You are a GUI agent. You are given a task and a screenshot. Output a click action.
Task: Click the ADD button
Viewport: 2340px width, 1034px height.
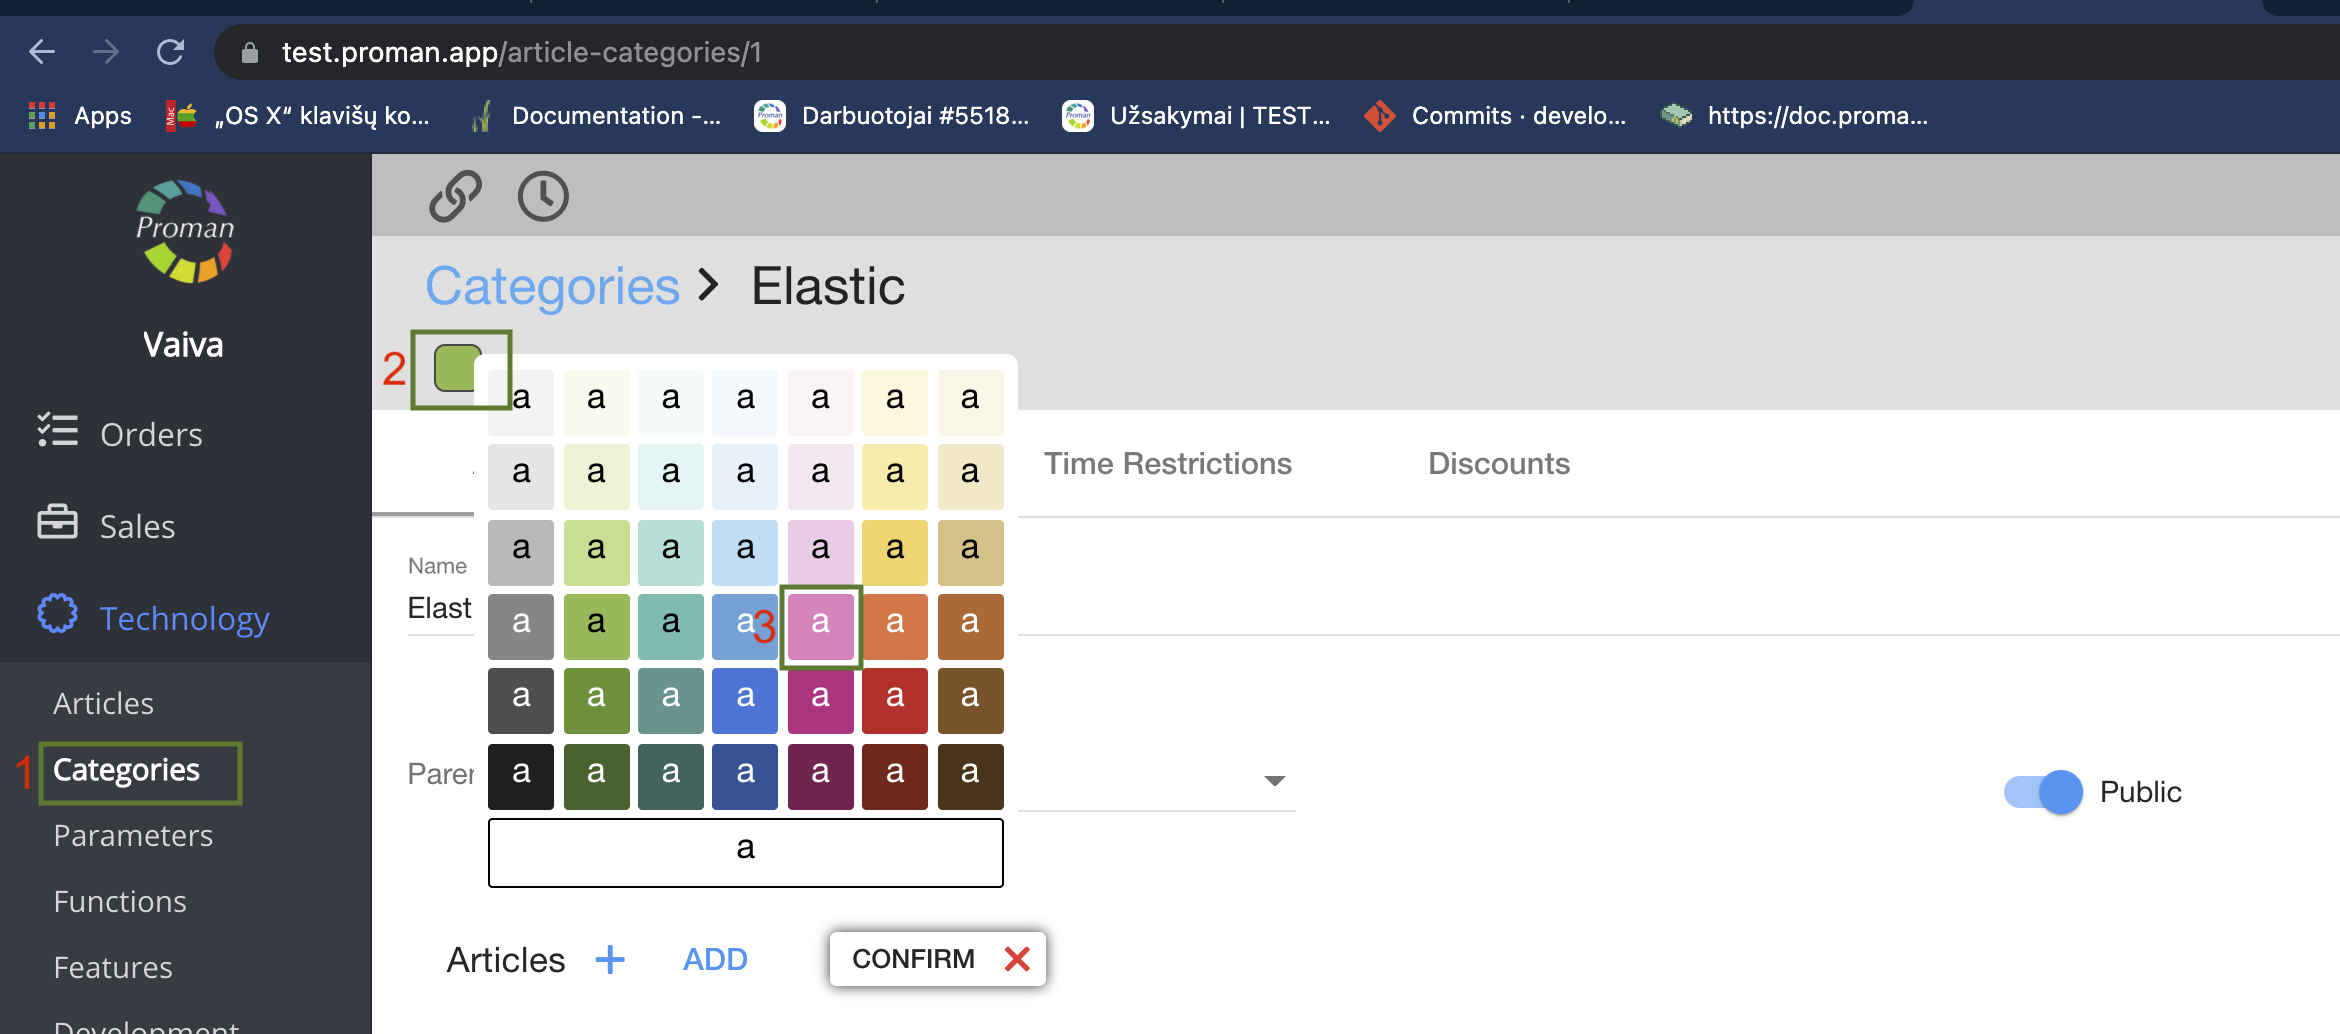coord(715,960)
